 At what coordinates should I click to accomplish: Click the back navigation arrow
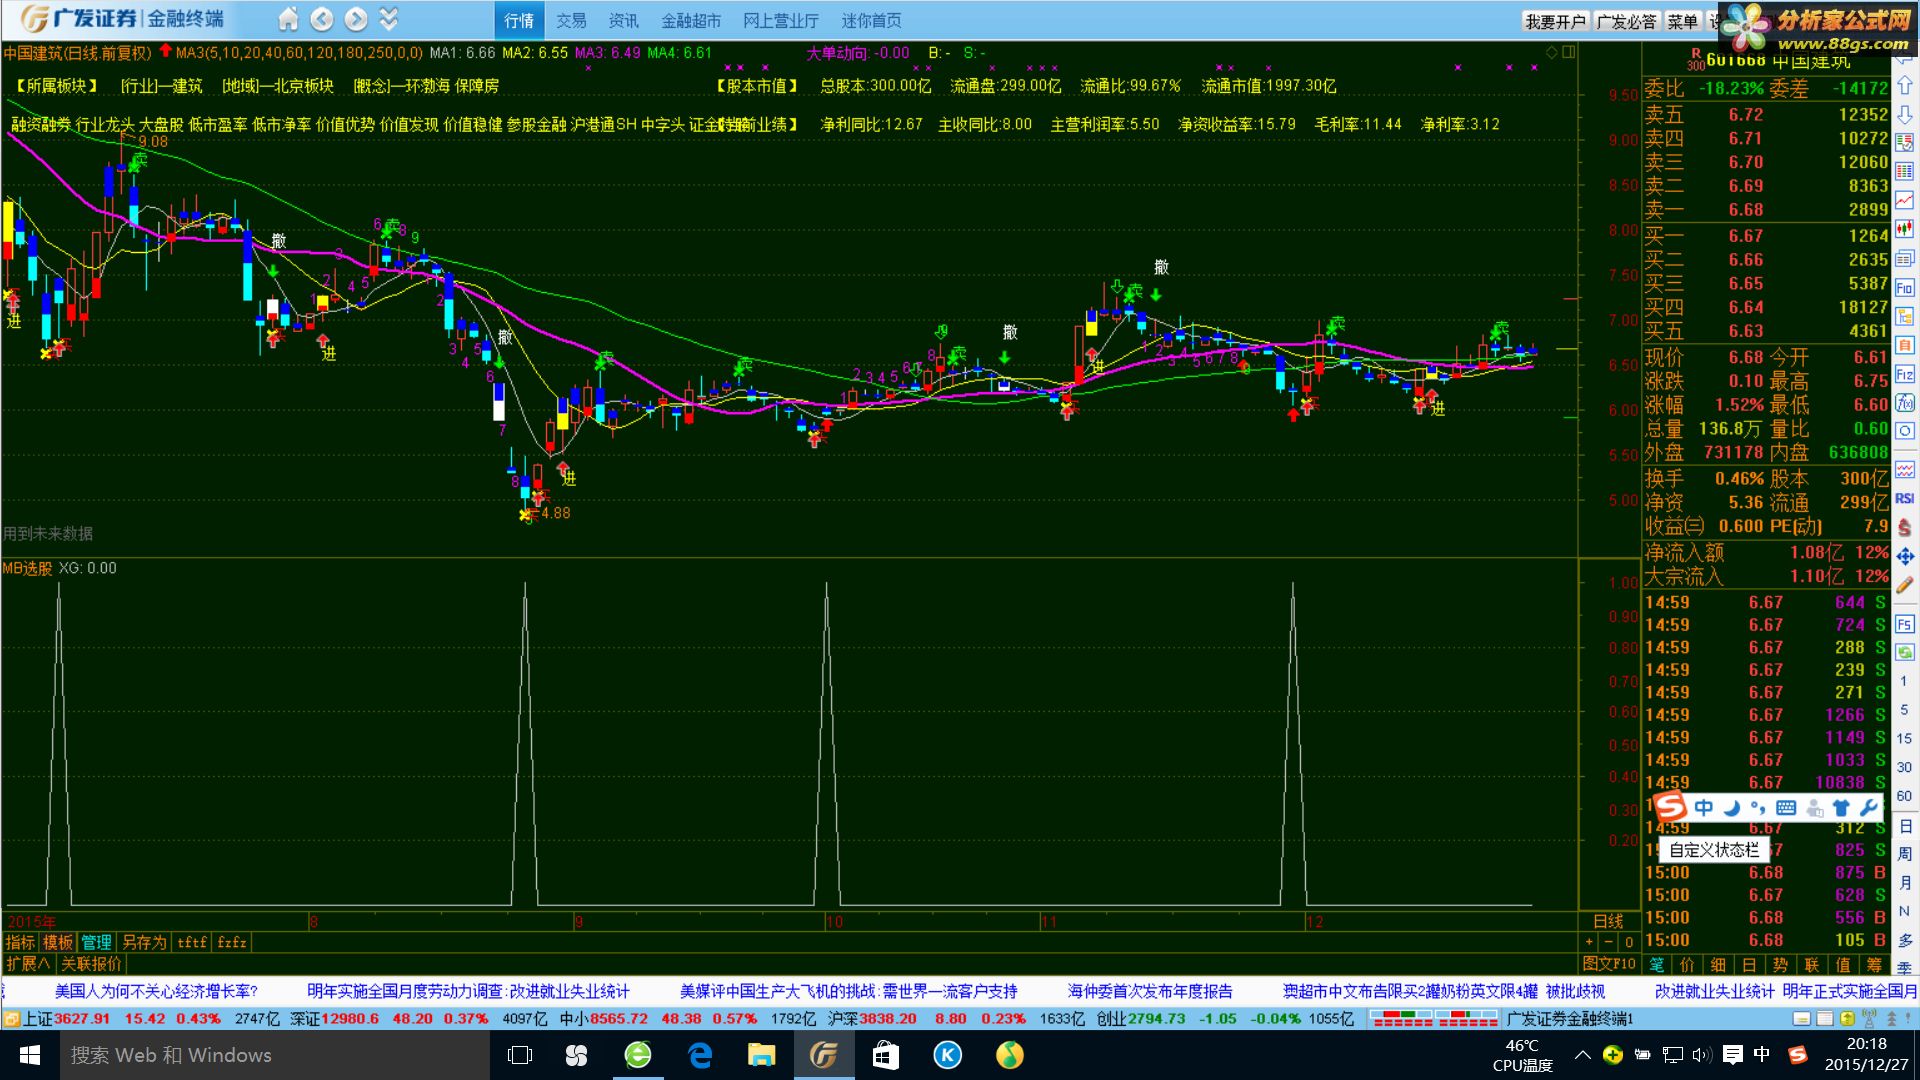pyautogui.click(x=322, y=19)
